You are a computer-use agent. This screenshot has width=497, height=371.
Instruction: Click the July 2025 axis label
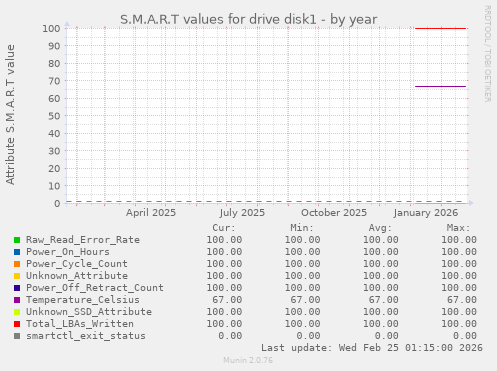coord(242,213)
